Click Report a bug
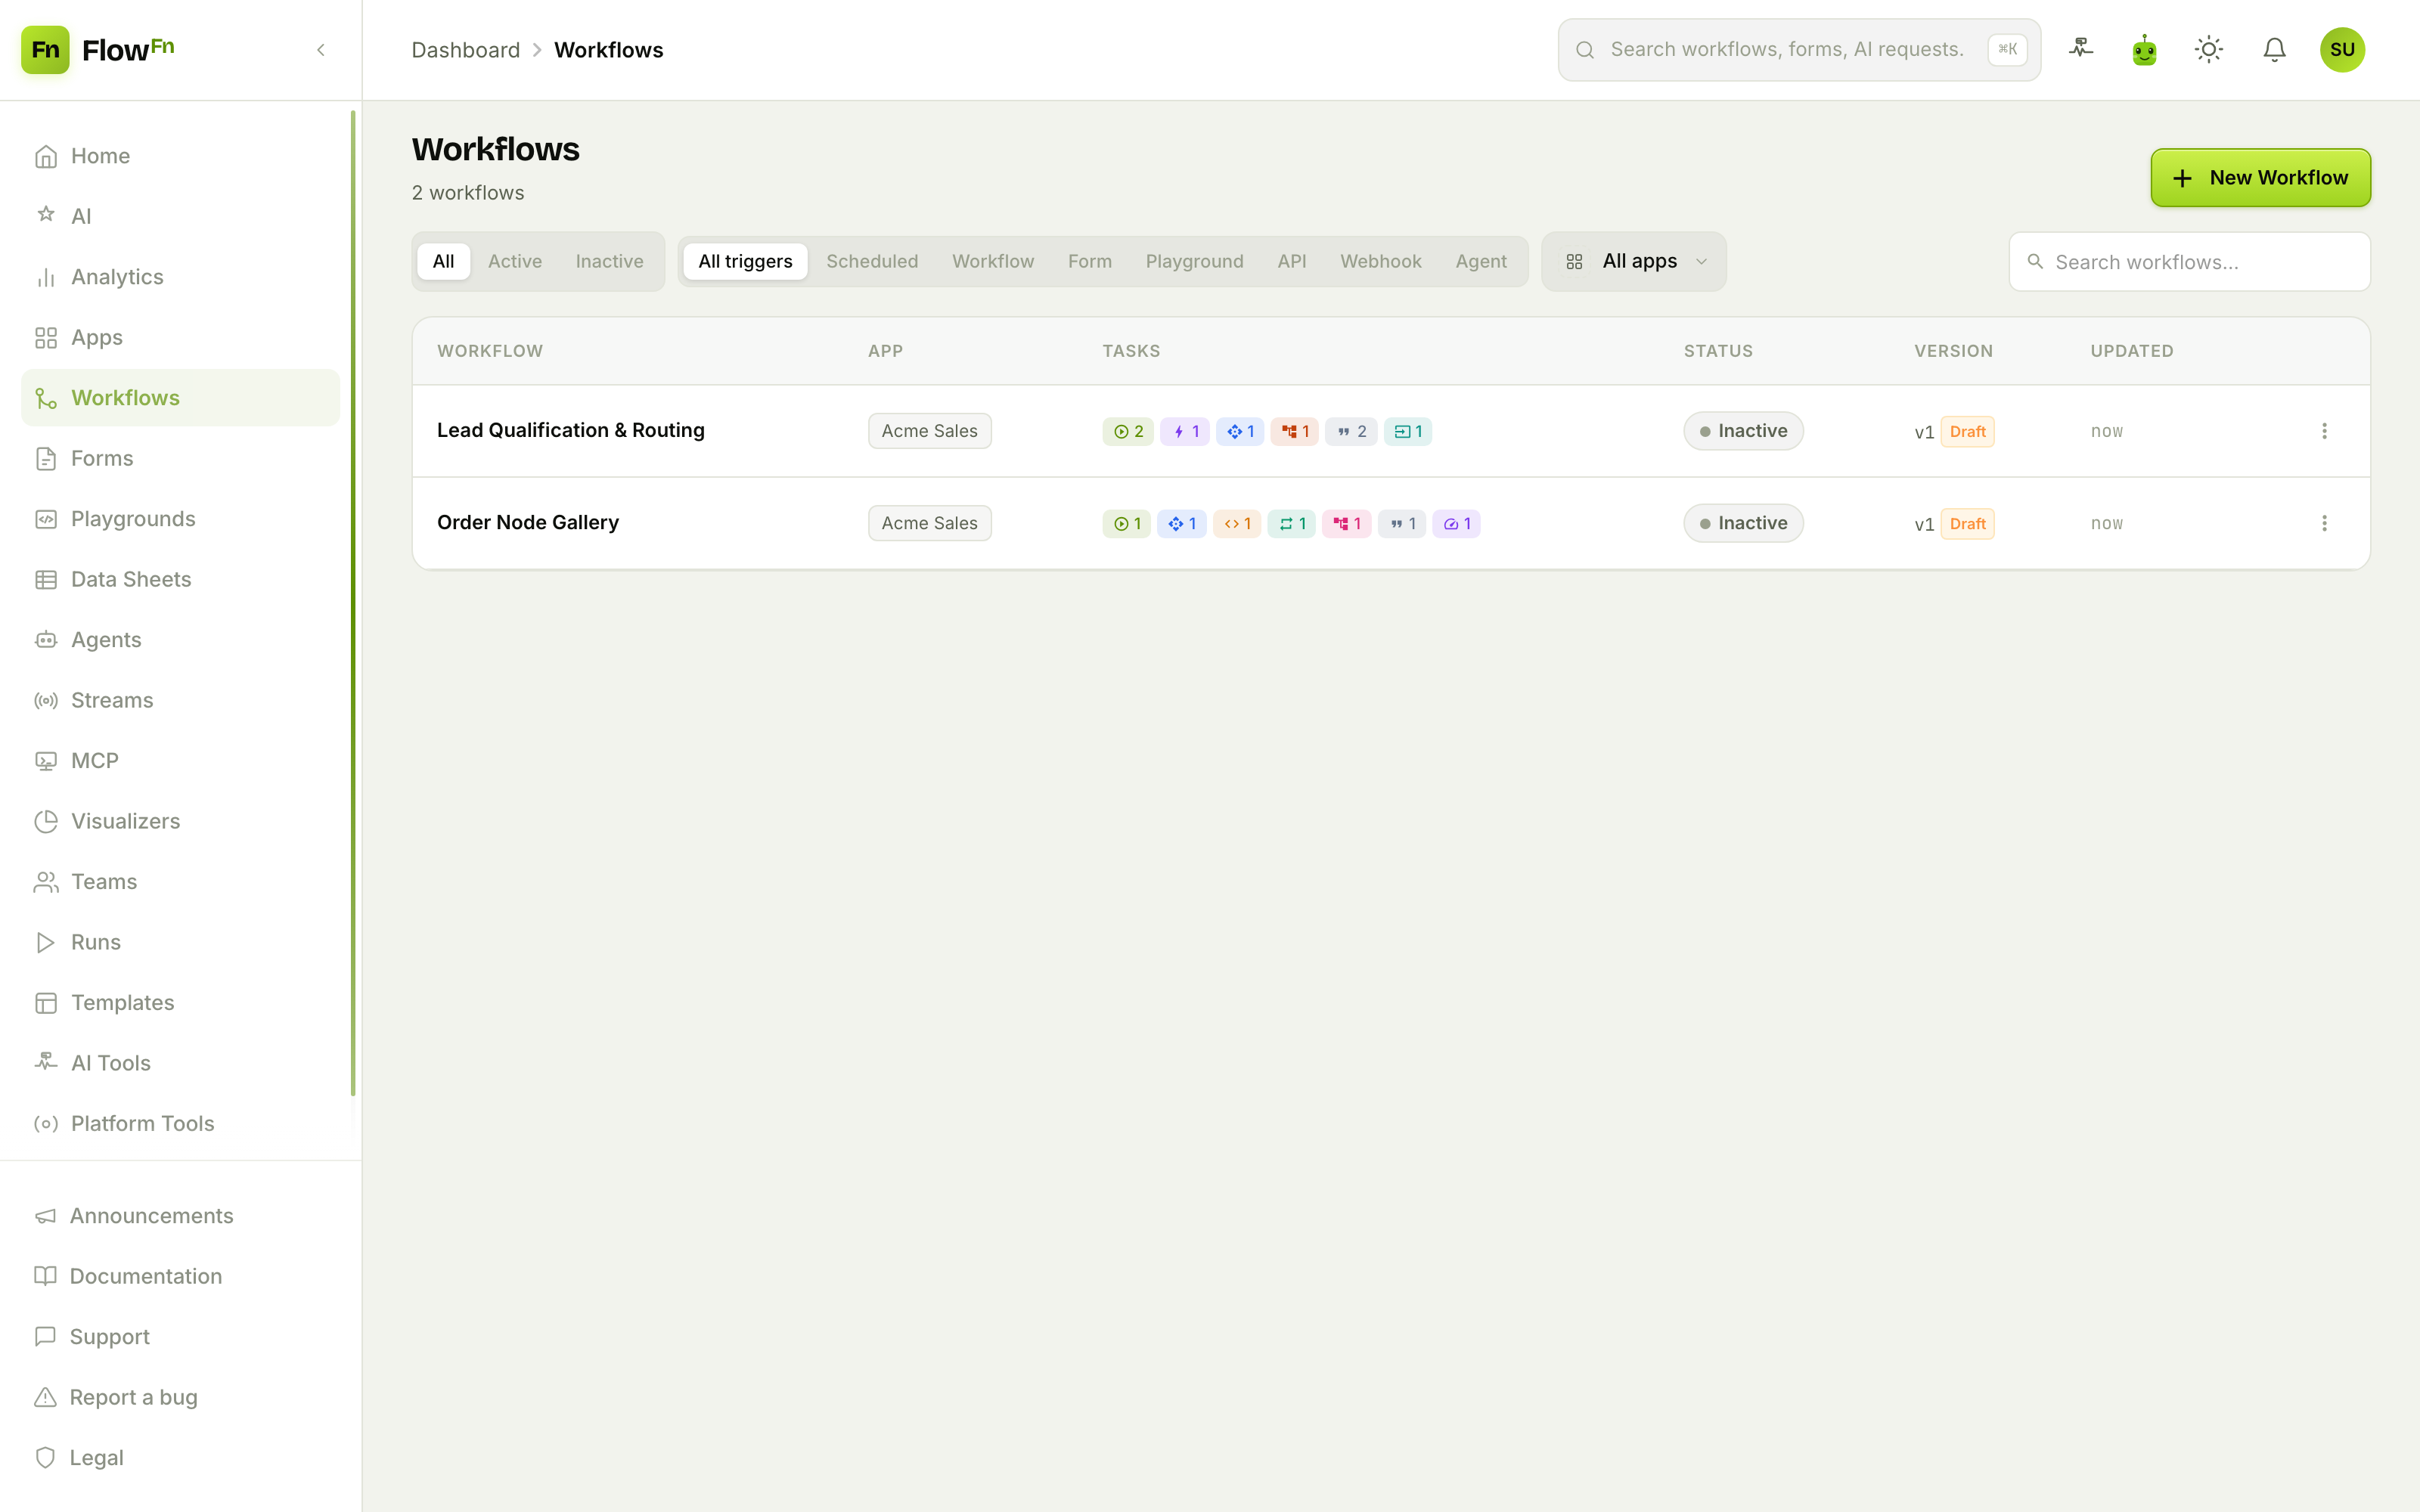This screenshot has height=1512, width=2420. [180, 1398]
